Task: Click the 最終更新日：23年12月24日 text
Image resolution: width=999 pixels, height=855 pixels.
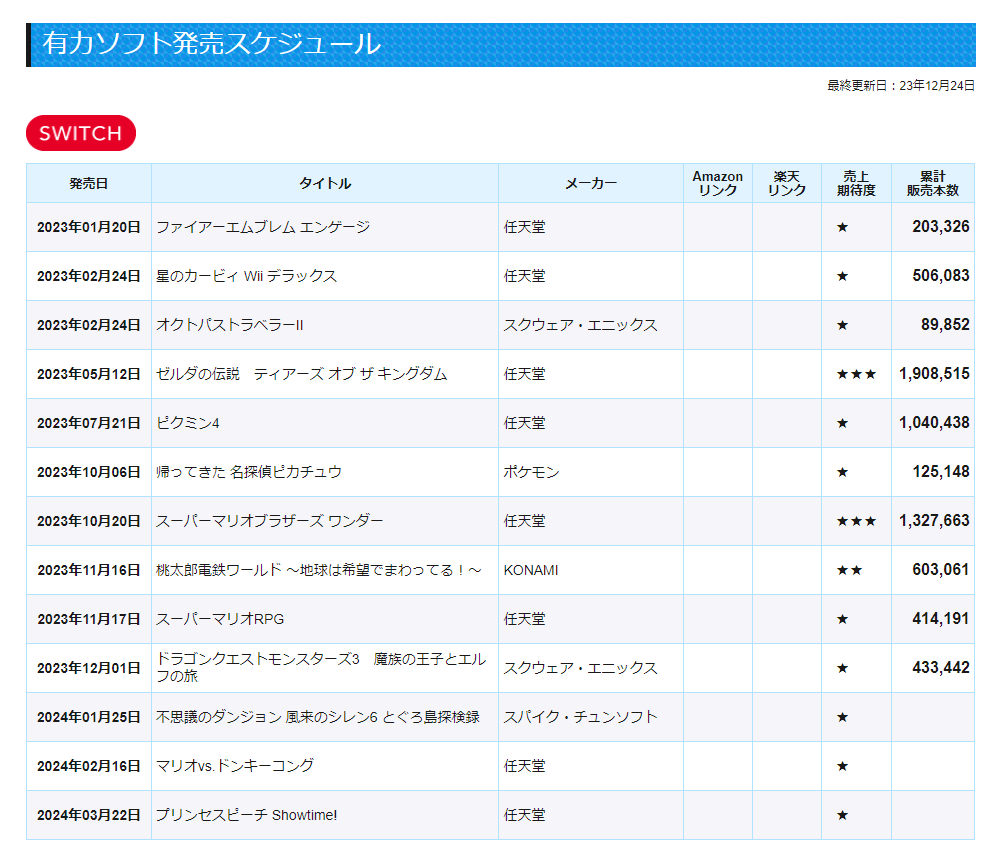Action: [x=901, y=85]
